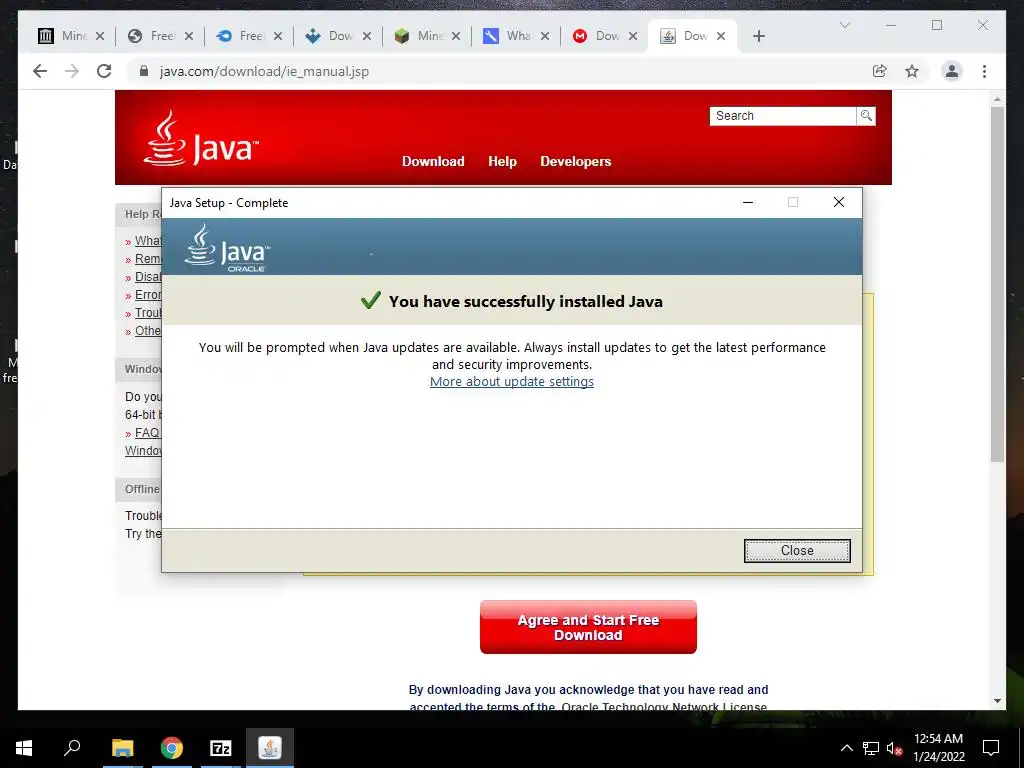Screen dimensions: 1024x768
Task: Click the Chrome forward arrow
Action: pos(72,71)
